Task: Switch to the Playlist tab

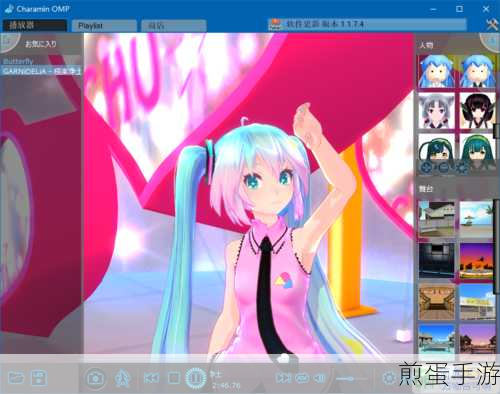Action: [x=104, y=26]
